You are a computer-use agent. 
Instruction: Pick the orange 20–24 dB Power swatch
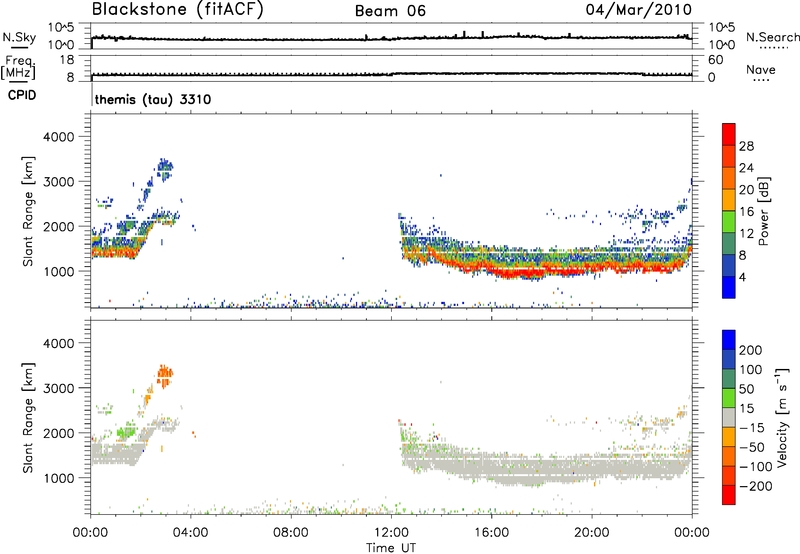tap(729, 178)
